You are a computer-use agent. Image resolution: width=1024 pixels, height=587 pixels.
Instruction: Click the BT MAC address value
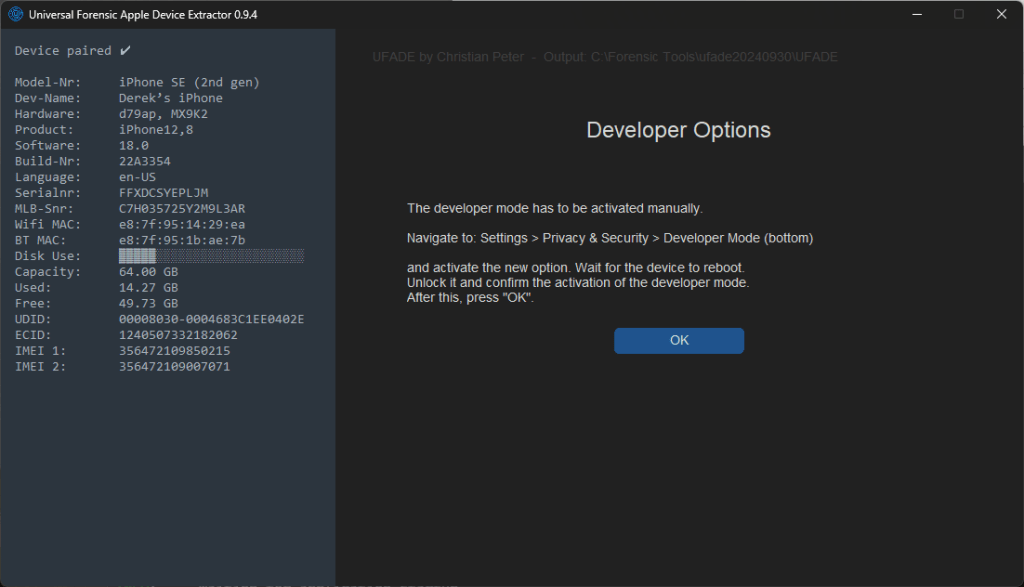181,240
